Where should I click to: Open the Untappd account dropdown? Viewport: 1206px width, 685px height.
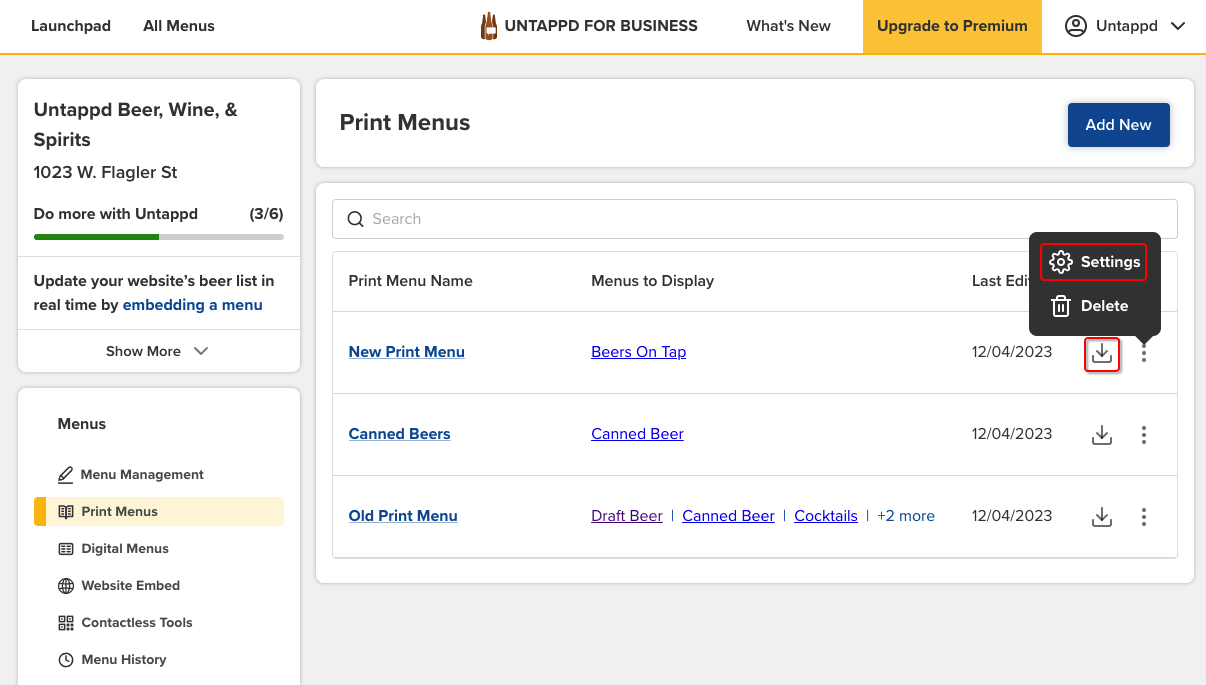coord(1123,26)
